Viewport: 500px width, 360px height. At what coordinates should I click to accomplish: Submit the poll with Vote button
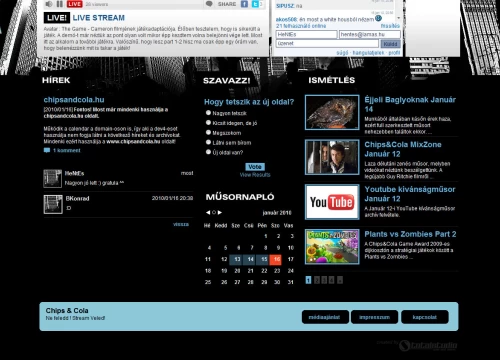[x=255, y=167]
